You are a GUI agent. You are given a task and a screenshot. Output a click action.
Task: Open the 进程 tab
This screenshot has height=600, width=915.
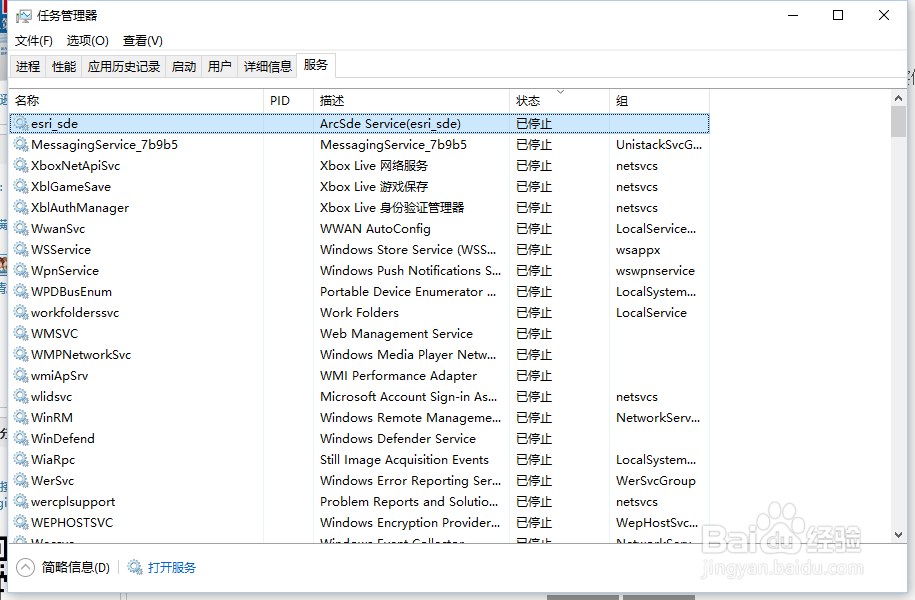(x=28, y=65)
